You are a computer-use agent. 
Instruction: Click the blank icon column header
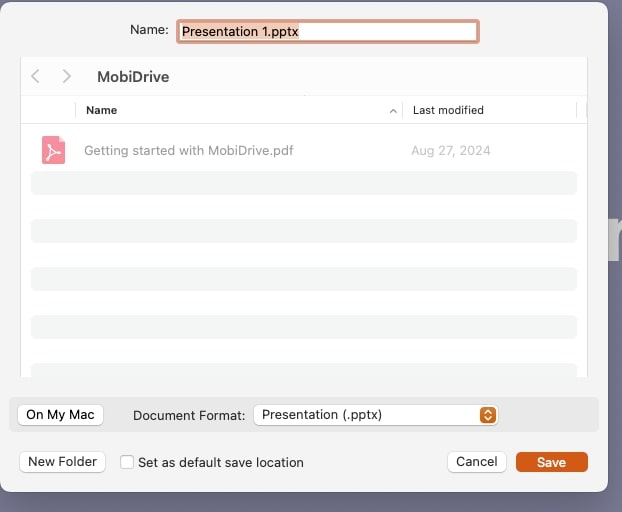click(x=48, y=110)
